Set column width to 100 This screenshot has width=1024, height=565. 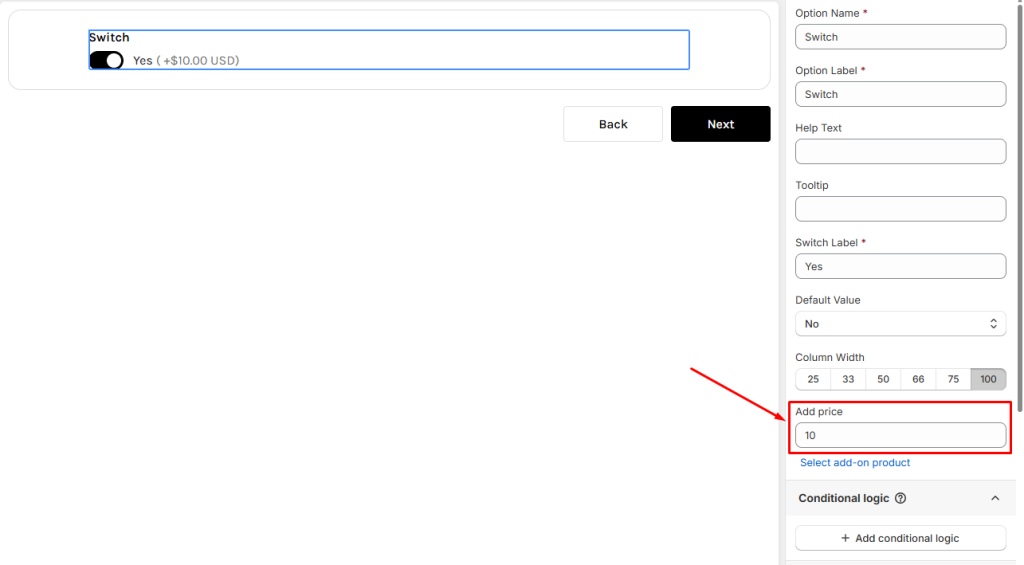[988, 379]
